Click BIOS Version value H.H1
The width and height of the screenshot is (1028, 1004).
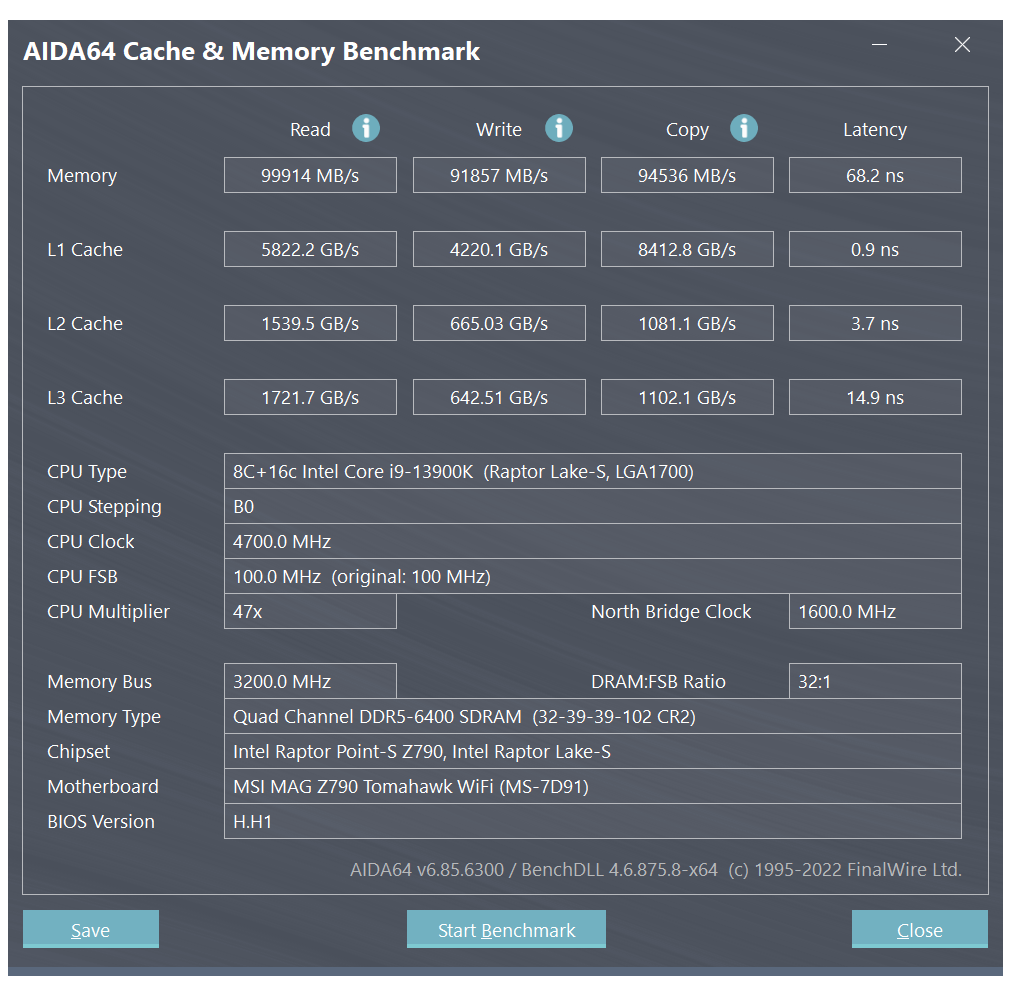(x=593, y=821)
